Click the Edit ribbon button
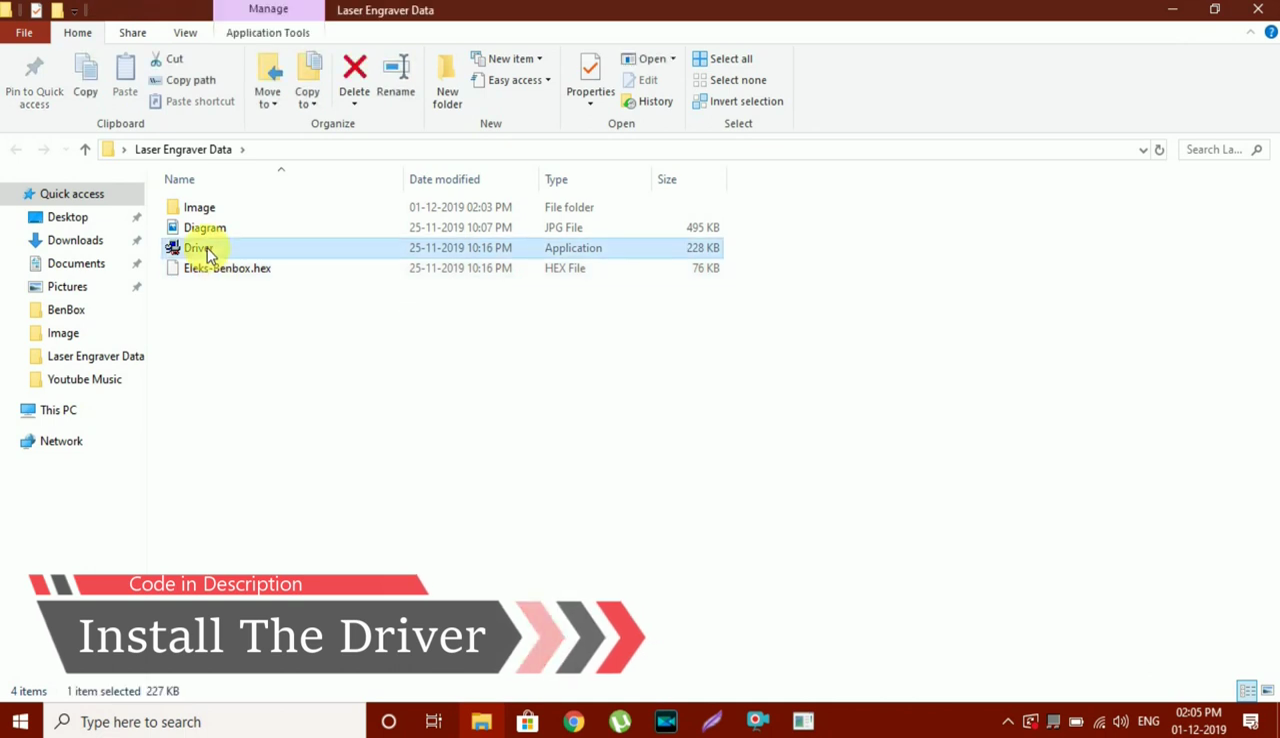The width and height of the screenshot is (1280, 738). (640, 80)
